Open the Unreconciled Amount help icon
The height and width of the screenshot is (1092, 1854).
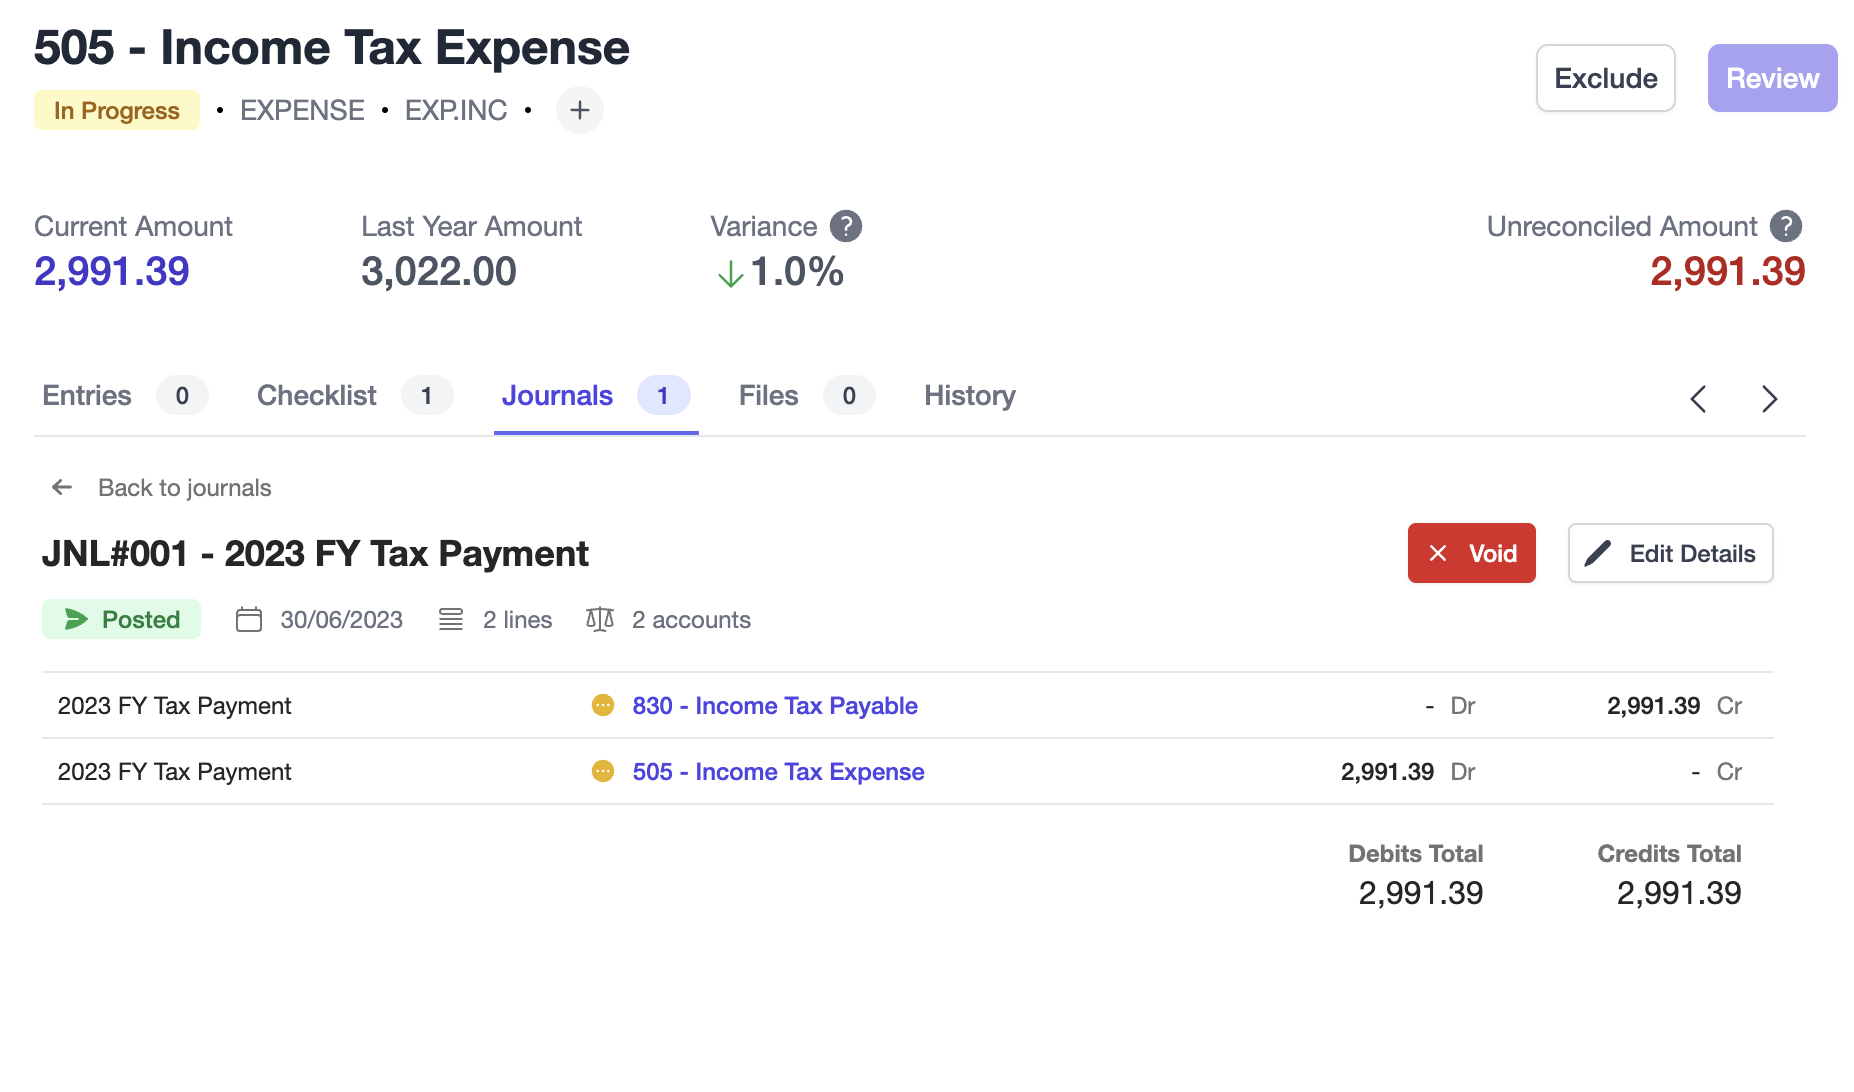pos(1786,226)
